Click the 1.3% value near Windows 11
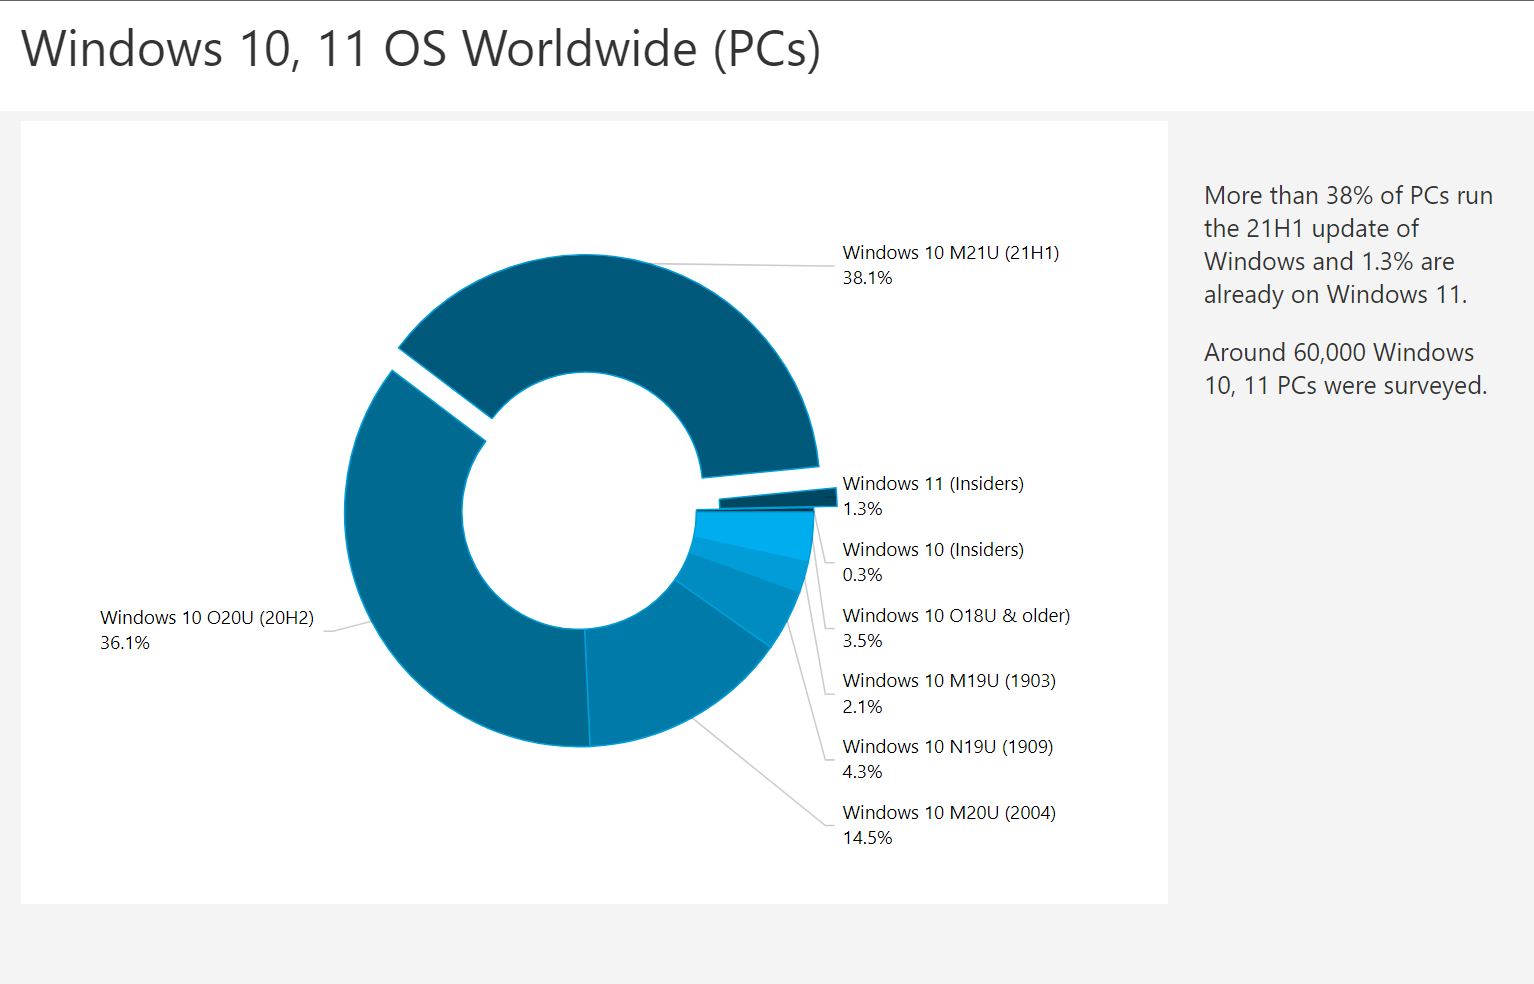 point(862,508)
